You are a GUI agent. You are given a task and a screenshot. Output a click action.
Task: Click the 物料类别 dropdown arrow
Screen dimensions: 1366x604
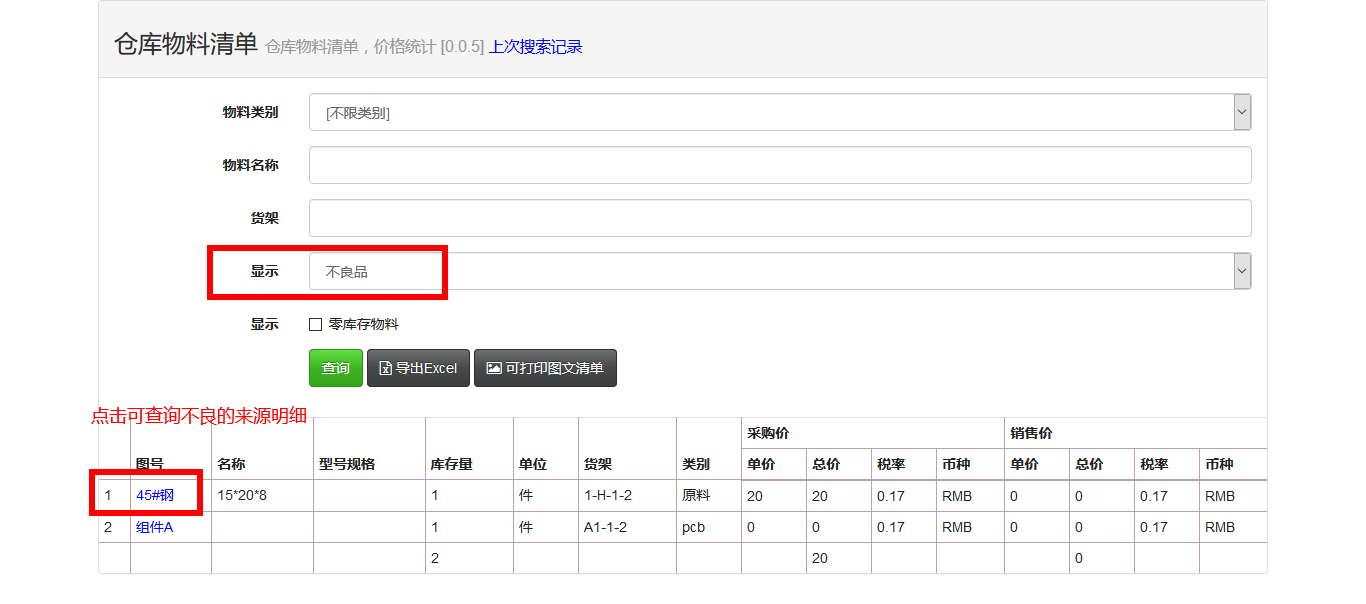click(1242, 113)
